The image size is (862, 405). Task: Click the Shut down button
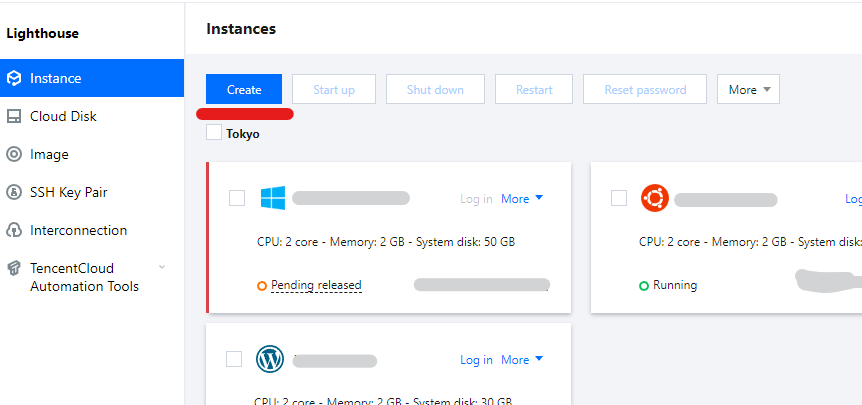point(435,90)
